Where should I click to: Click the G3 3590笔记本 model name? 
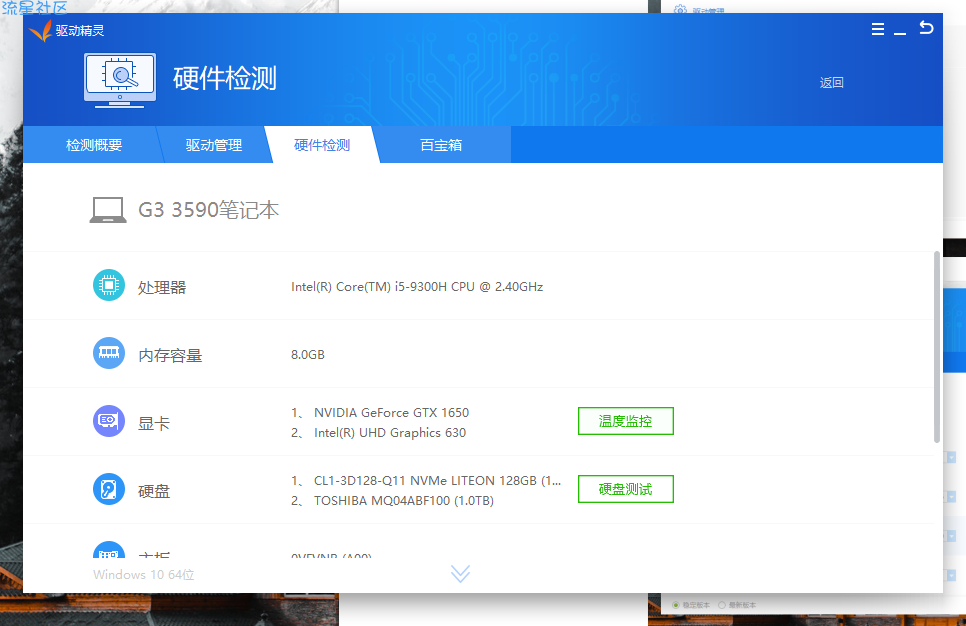pos(209,210)
